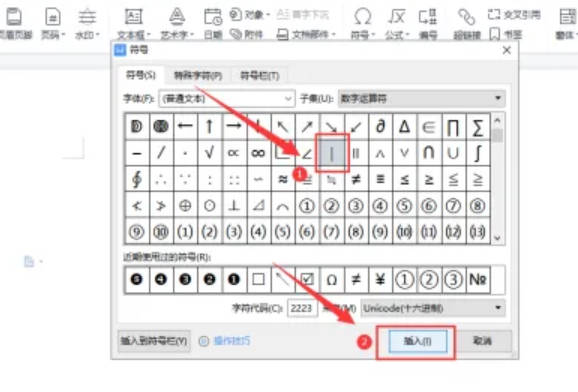This screenshot has height=392, width=578.
Task: Pick the black circled ❶ from recently used
Action: (234, 280)
